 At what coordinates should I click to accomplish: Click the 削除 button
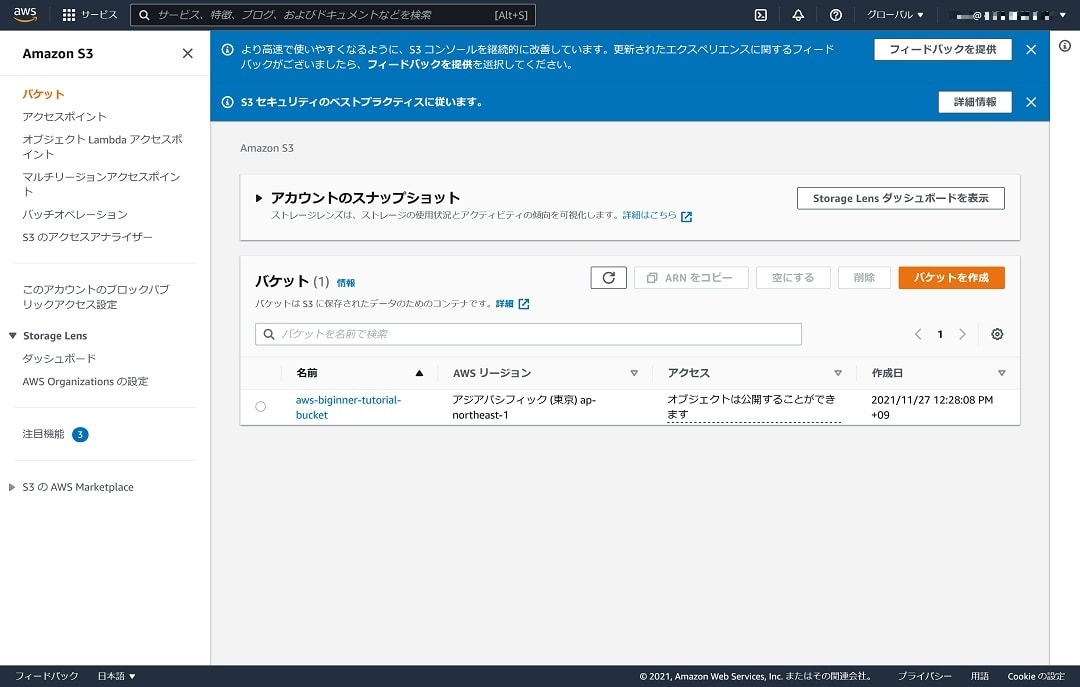tap(864, 278)
